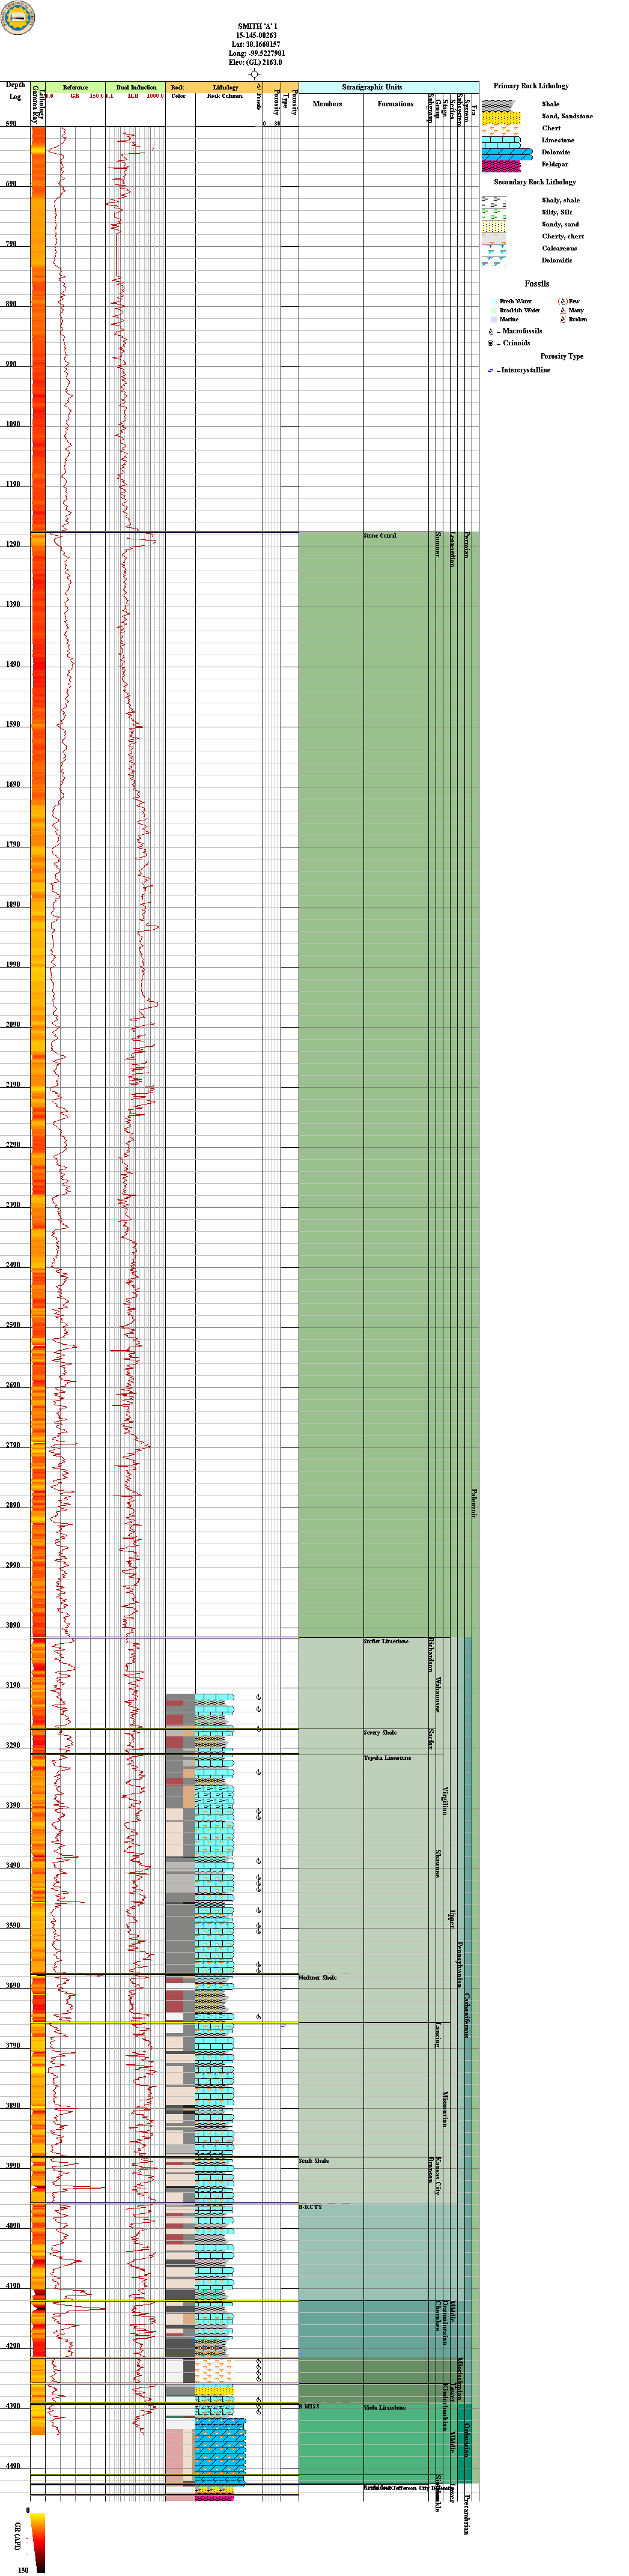Select the Long: -99.5227981 line
The width and height of the screenshot is (629, 2576).
(257, 53)
